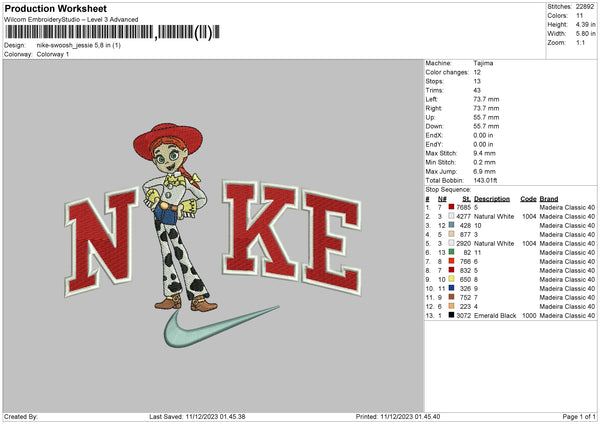Screen dimensions: 600x424
Task: Click the Height value 4.39 in
Action: tap(585, 24)
